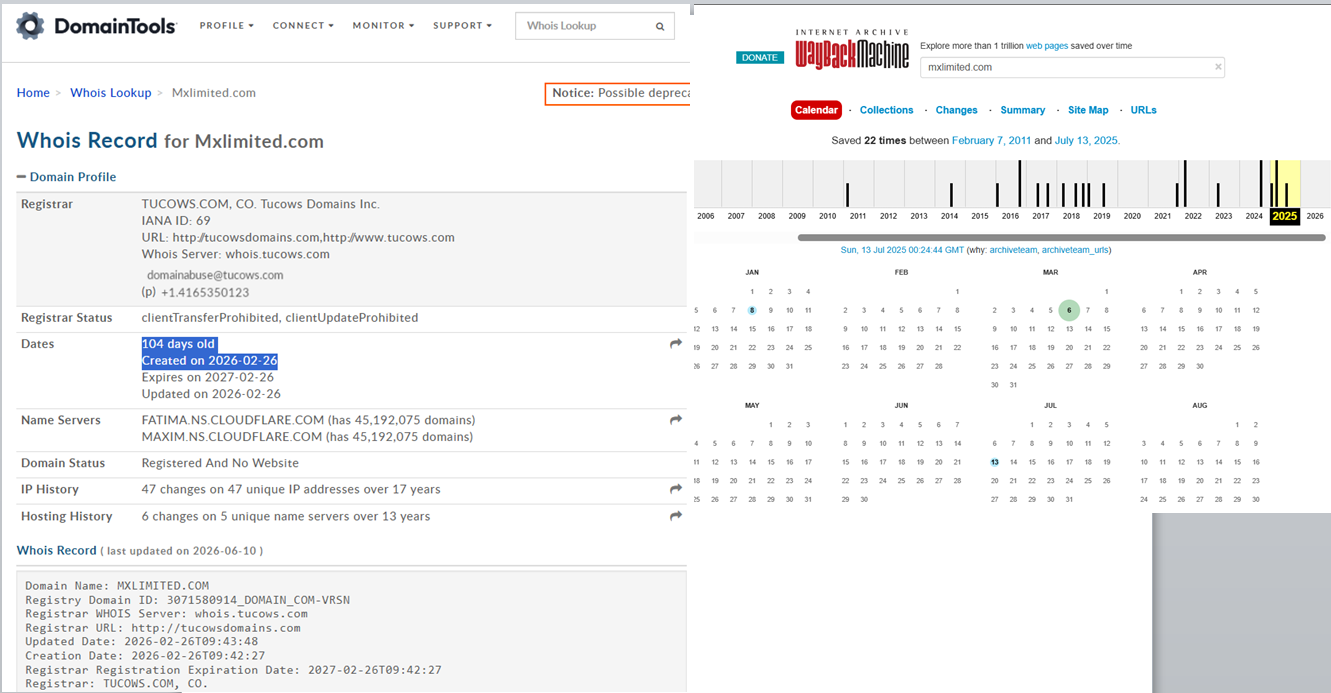Screen dimensions: 1331x693
Task: Click the archiveteam link in why text
Action: pyautogui.click(x=1012, y=250)
